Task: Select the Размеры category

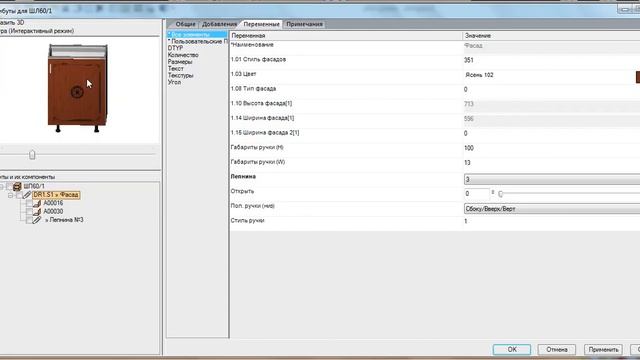Action: pos(180,62)
